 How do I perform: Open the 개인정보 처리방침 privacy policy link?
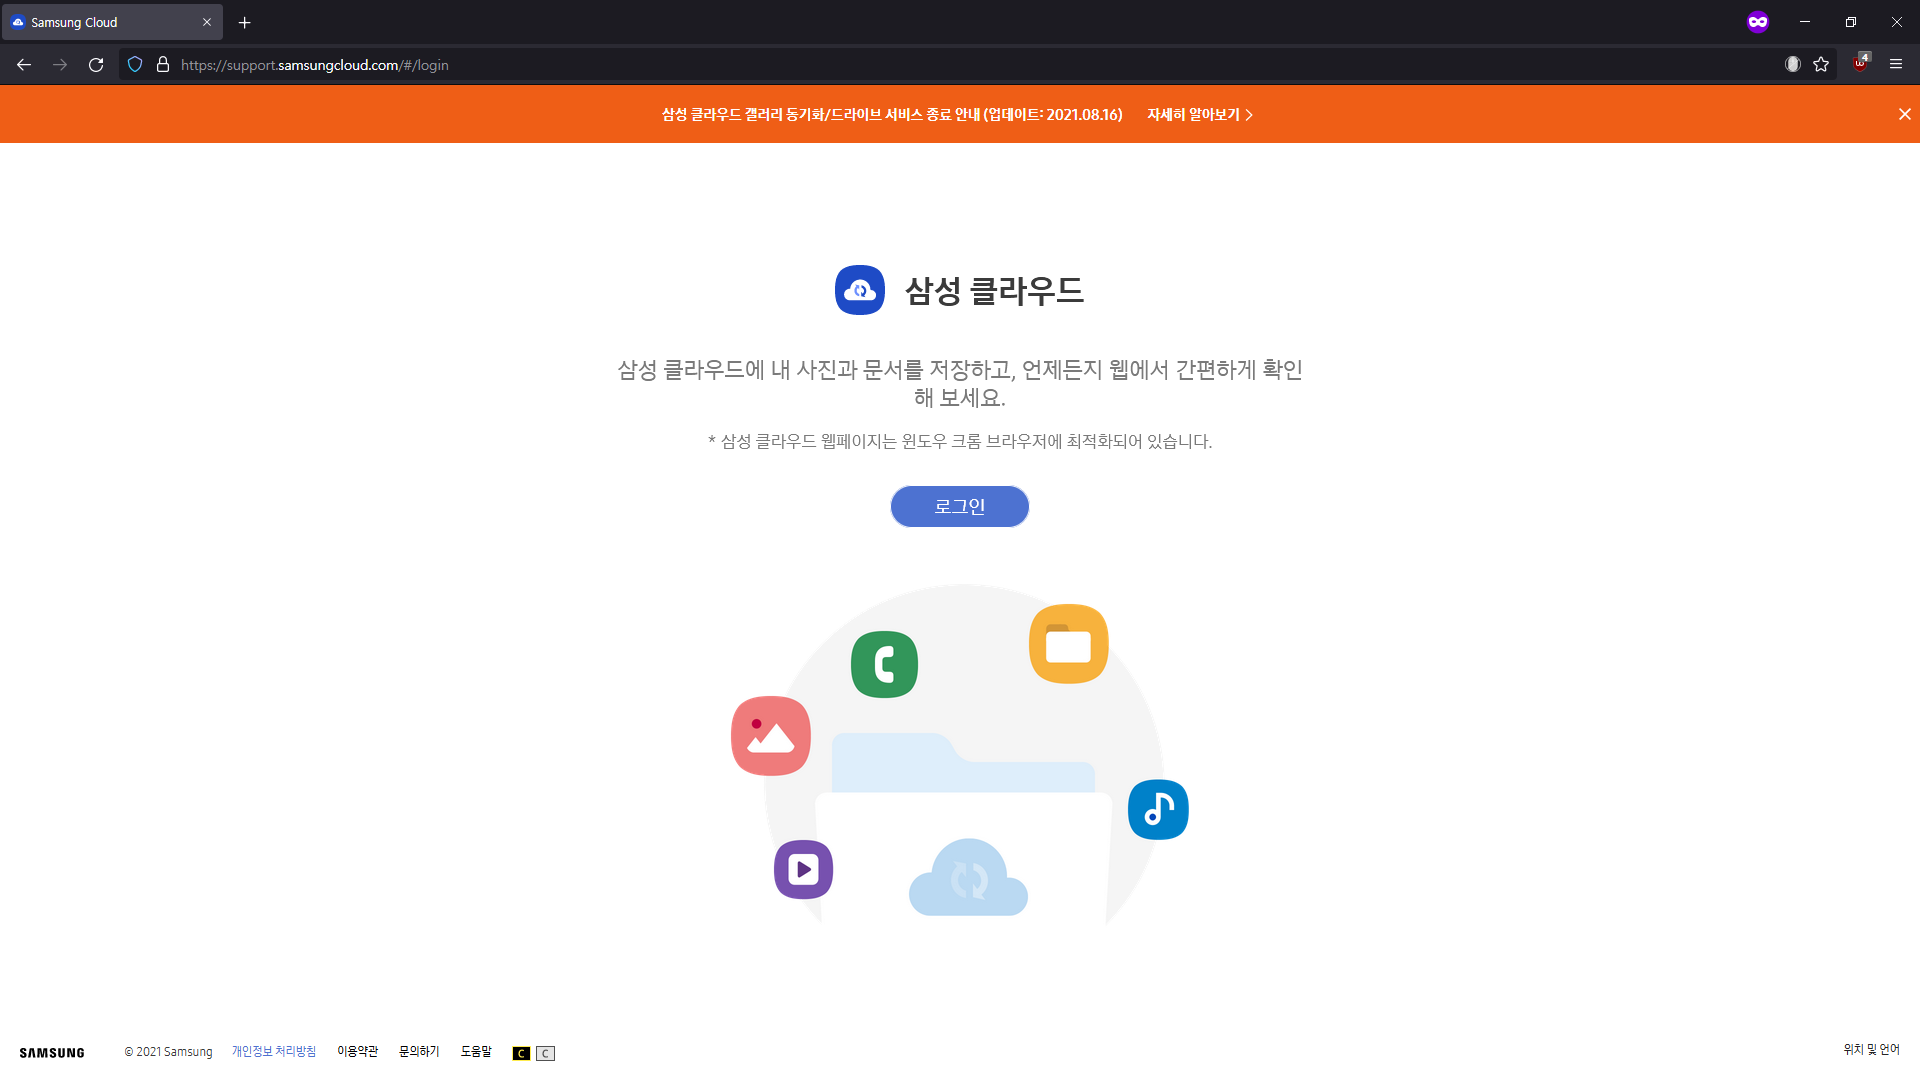tap(274, 1051)
